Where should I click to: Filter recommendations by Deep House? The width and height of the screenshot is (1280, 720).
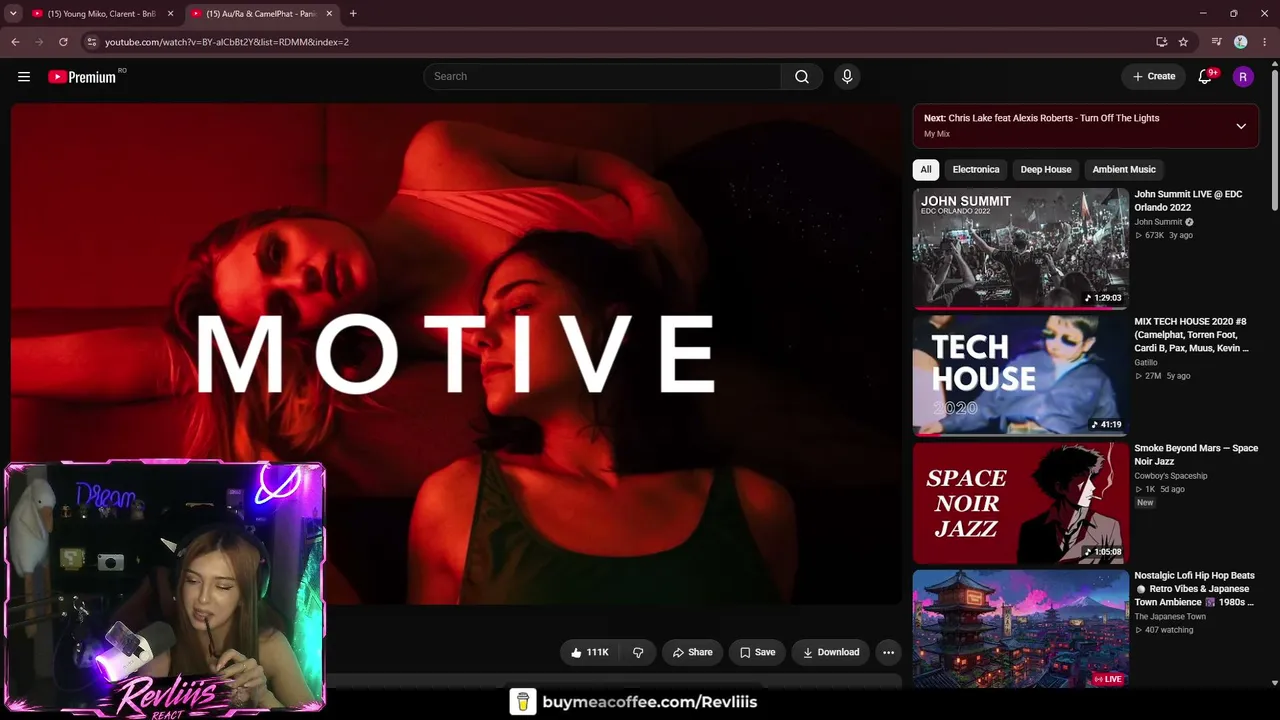[1046, 169]
